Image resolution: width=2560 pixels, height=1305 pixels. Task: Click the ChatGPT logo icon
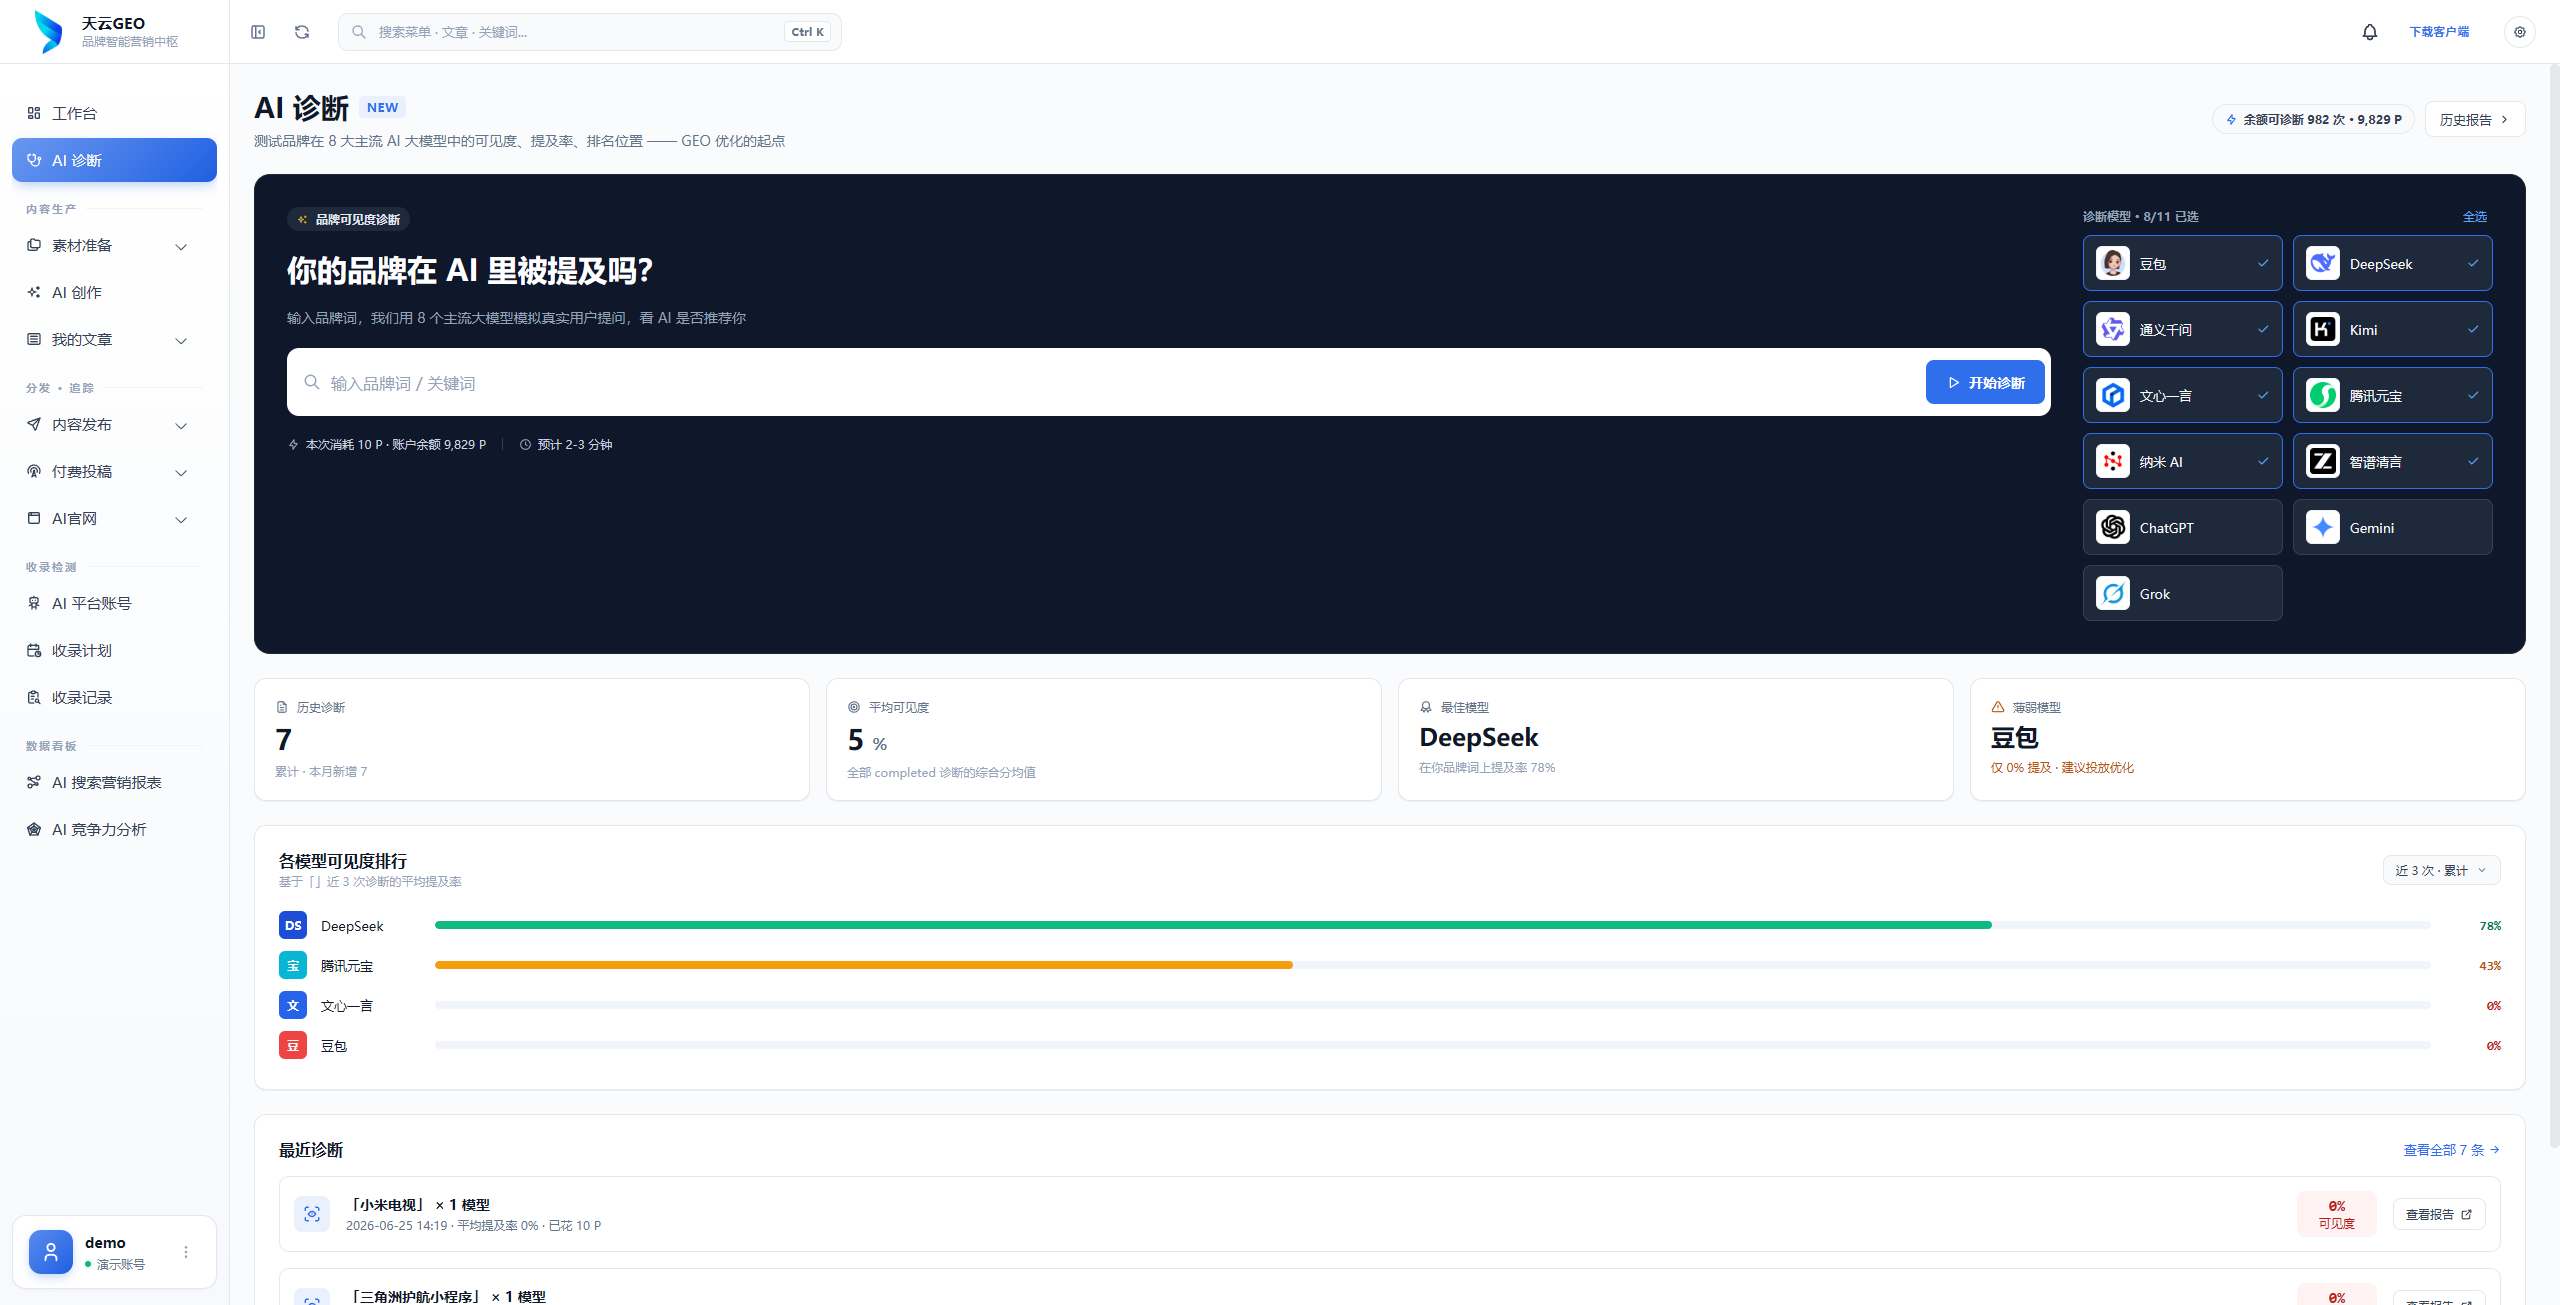pos(2113,527)
